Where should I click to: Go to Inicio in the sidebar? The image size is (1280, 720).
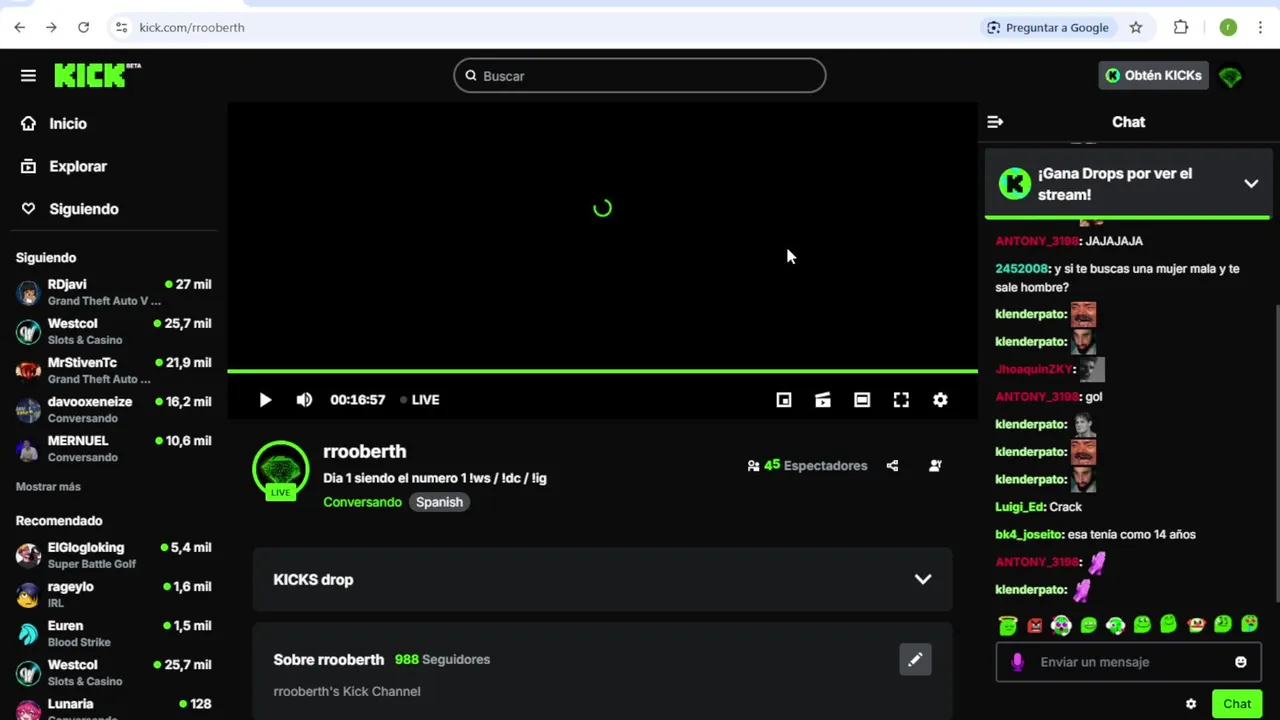[x=68, y=124]
